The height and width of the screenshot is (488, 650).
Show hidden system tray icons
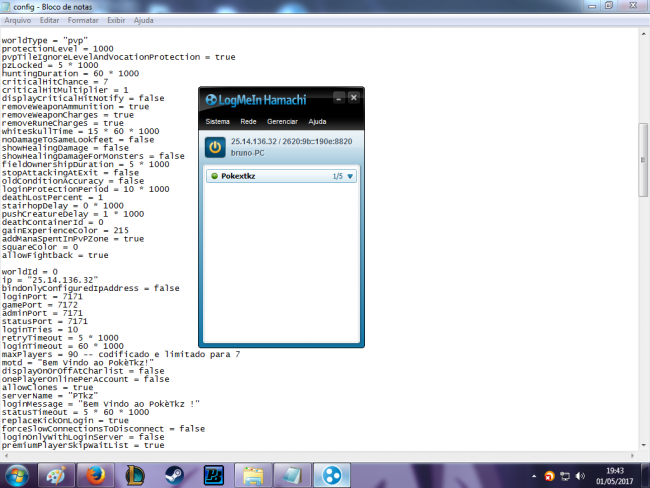534,476
